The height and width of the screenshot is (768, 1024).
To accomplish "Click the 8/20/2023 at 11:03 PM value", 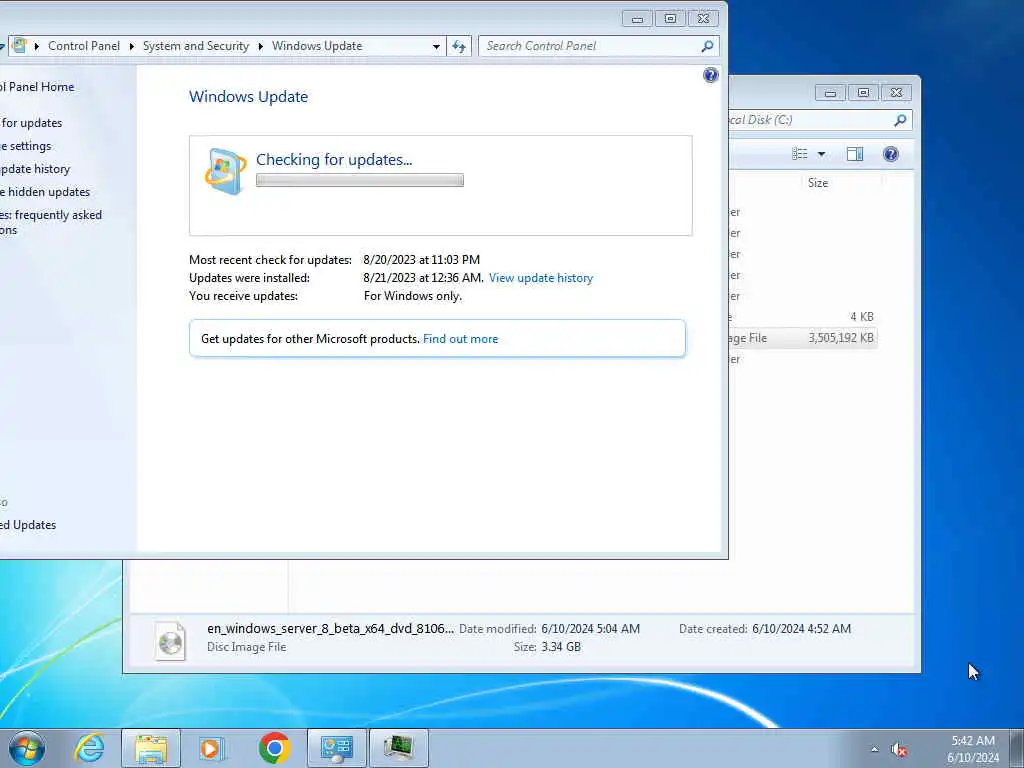I will 421,260.
